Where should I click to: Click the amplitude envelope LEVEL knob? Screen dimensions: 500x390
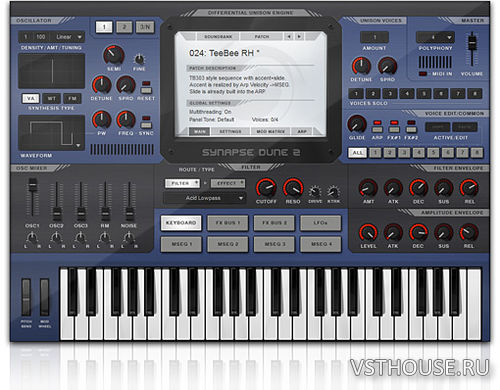coord(368,233)
